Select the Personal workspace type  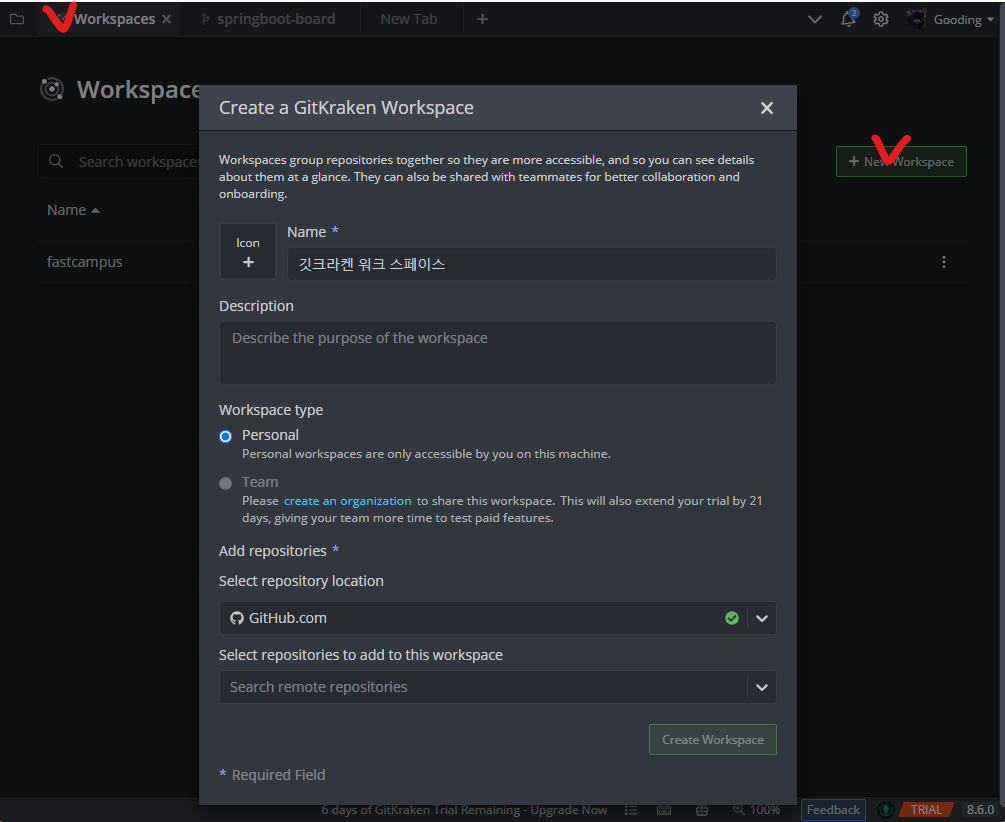pos(226,436)
